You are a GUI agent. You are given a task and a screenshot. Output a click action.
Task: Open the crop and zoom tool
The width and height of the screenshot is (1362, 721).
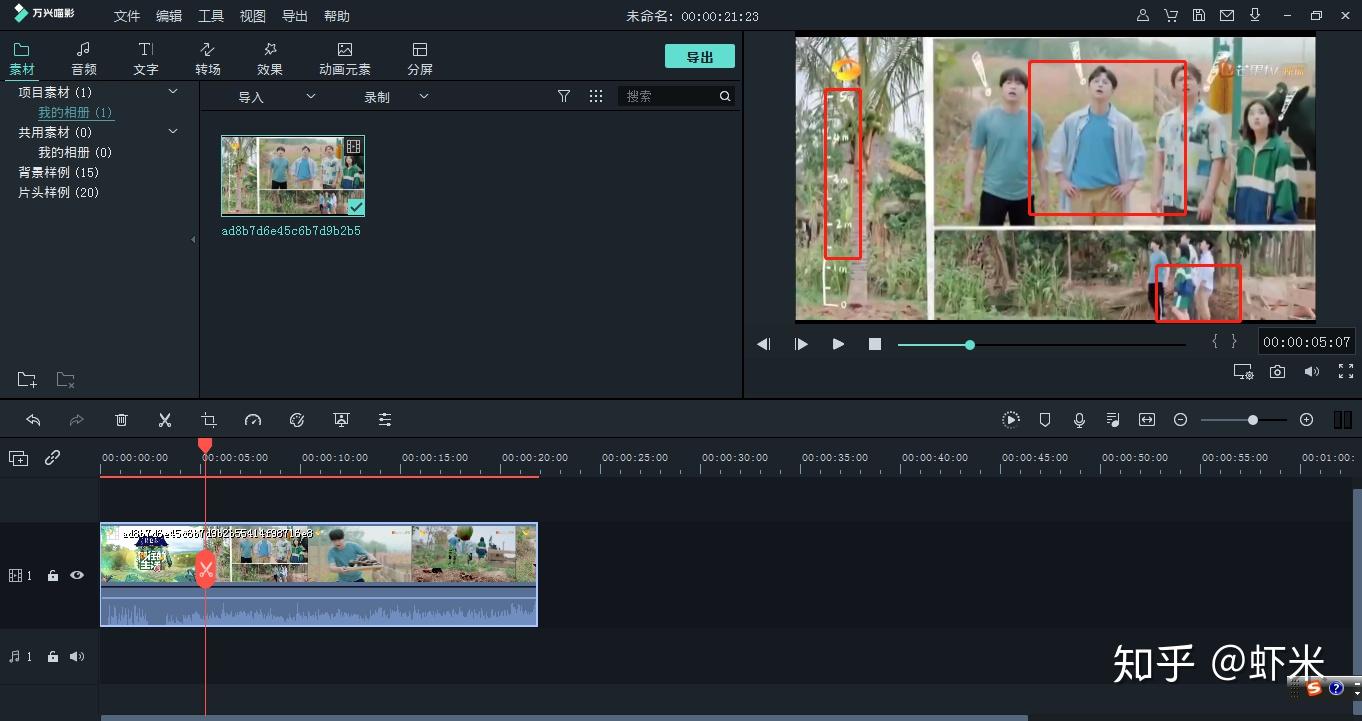(x=209, y=420)
